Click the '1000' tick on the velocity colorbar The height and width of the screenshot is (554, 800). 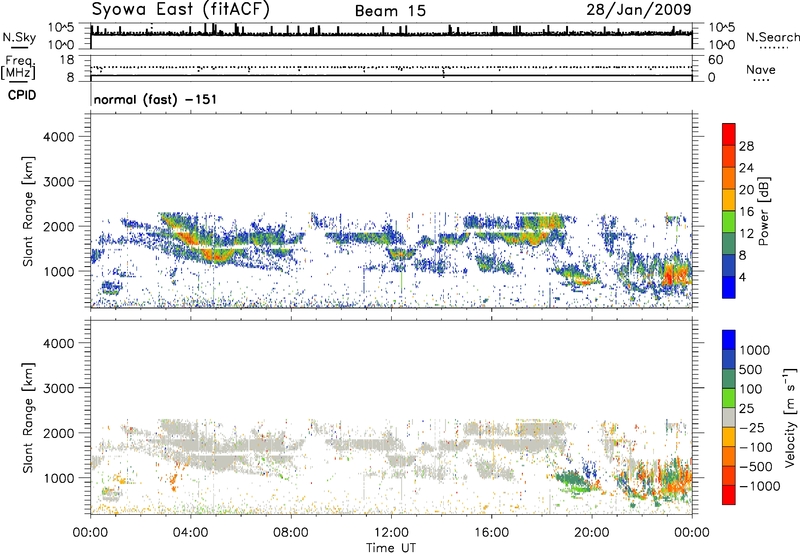click(x=755, y=350)
